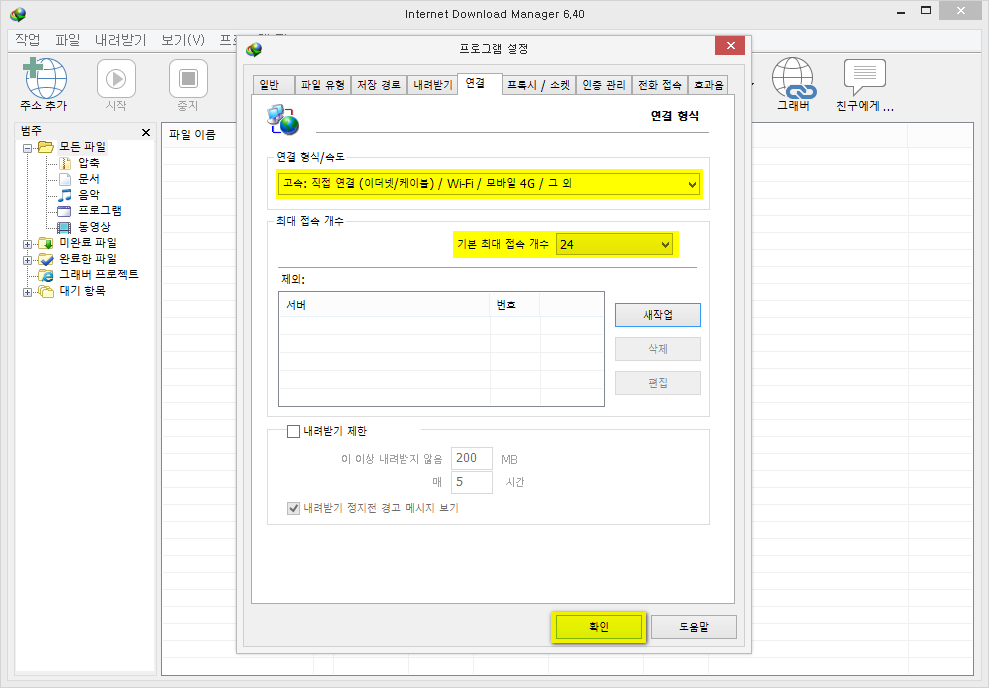Switch to the 인증 관리 tab
Viewport: 989px width, 688px height.
click(x=604, y=85)
